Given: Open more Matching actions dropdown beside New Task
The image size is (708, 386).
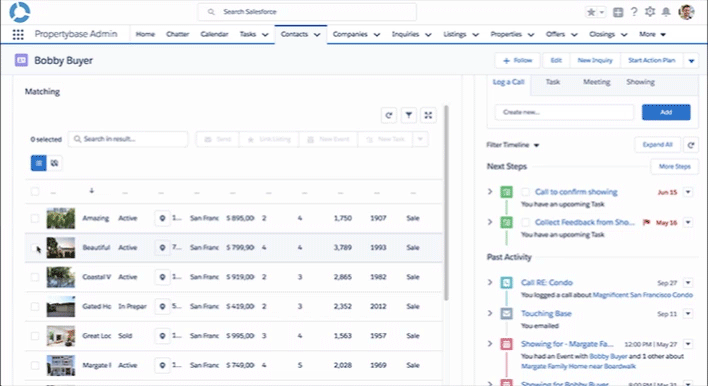Looking at the screenshot, I should [420, 139].
